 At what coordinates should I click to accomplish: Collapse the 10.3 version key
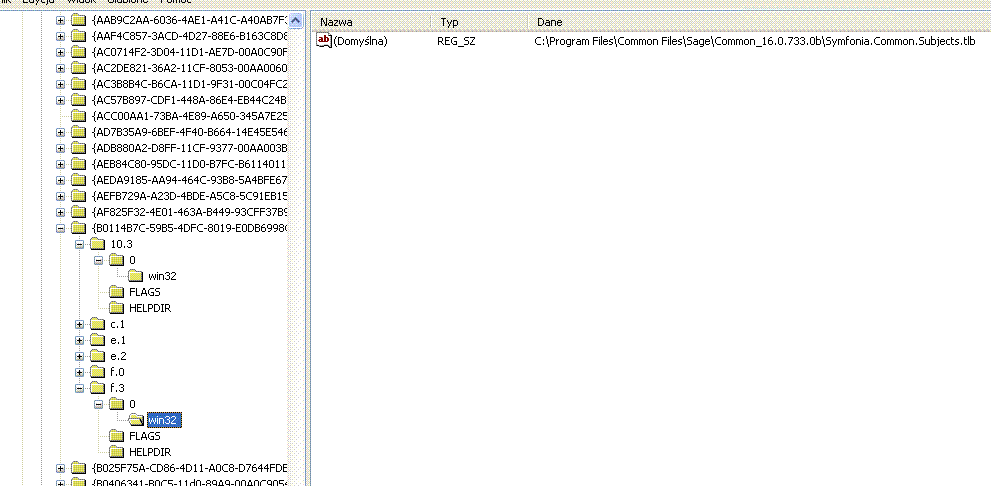tap(80, 244)
